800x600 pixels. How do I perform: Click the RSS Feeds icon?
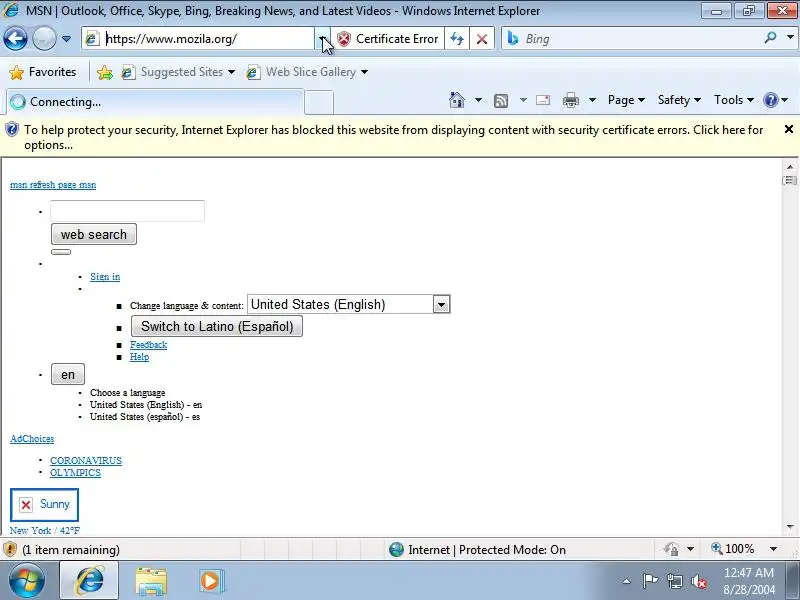501,101
